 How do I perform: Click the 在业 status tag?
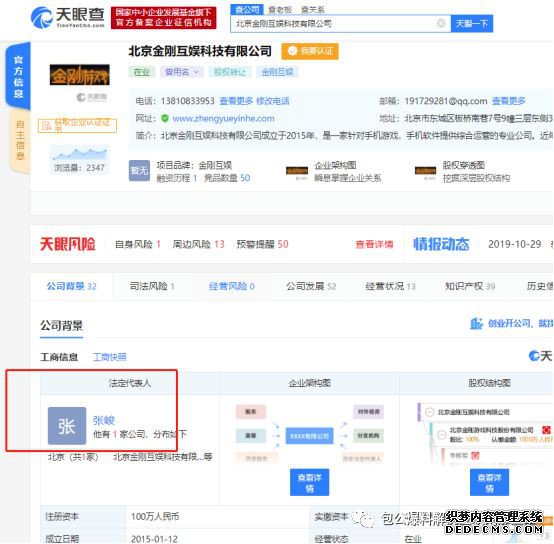pos(142,72)
